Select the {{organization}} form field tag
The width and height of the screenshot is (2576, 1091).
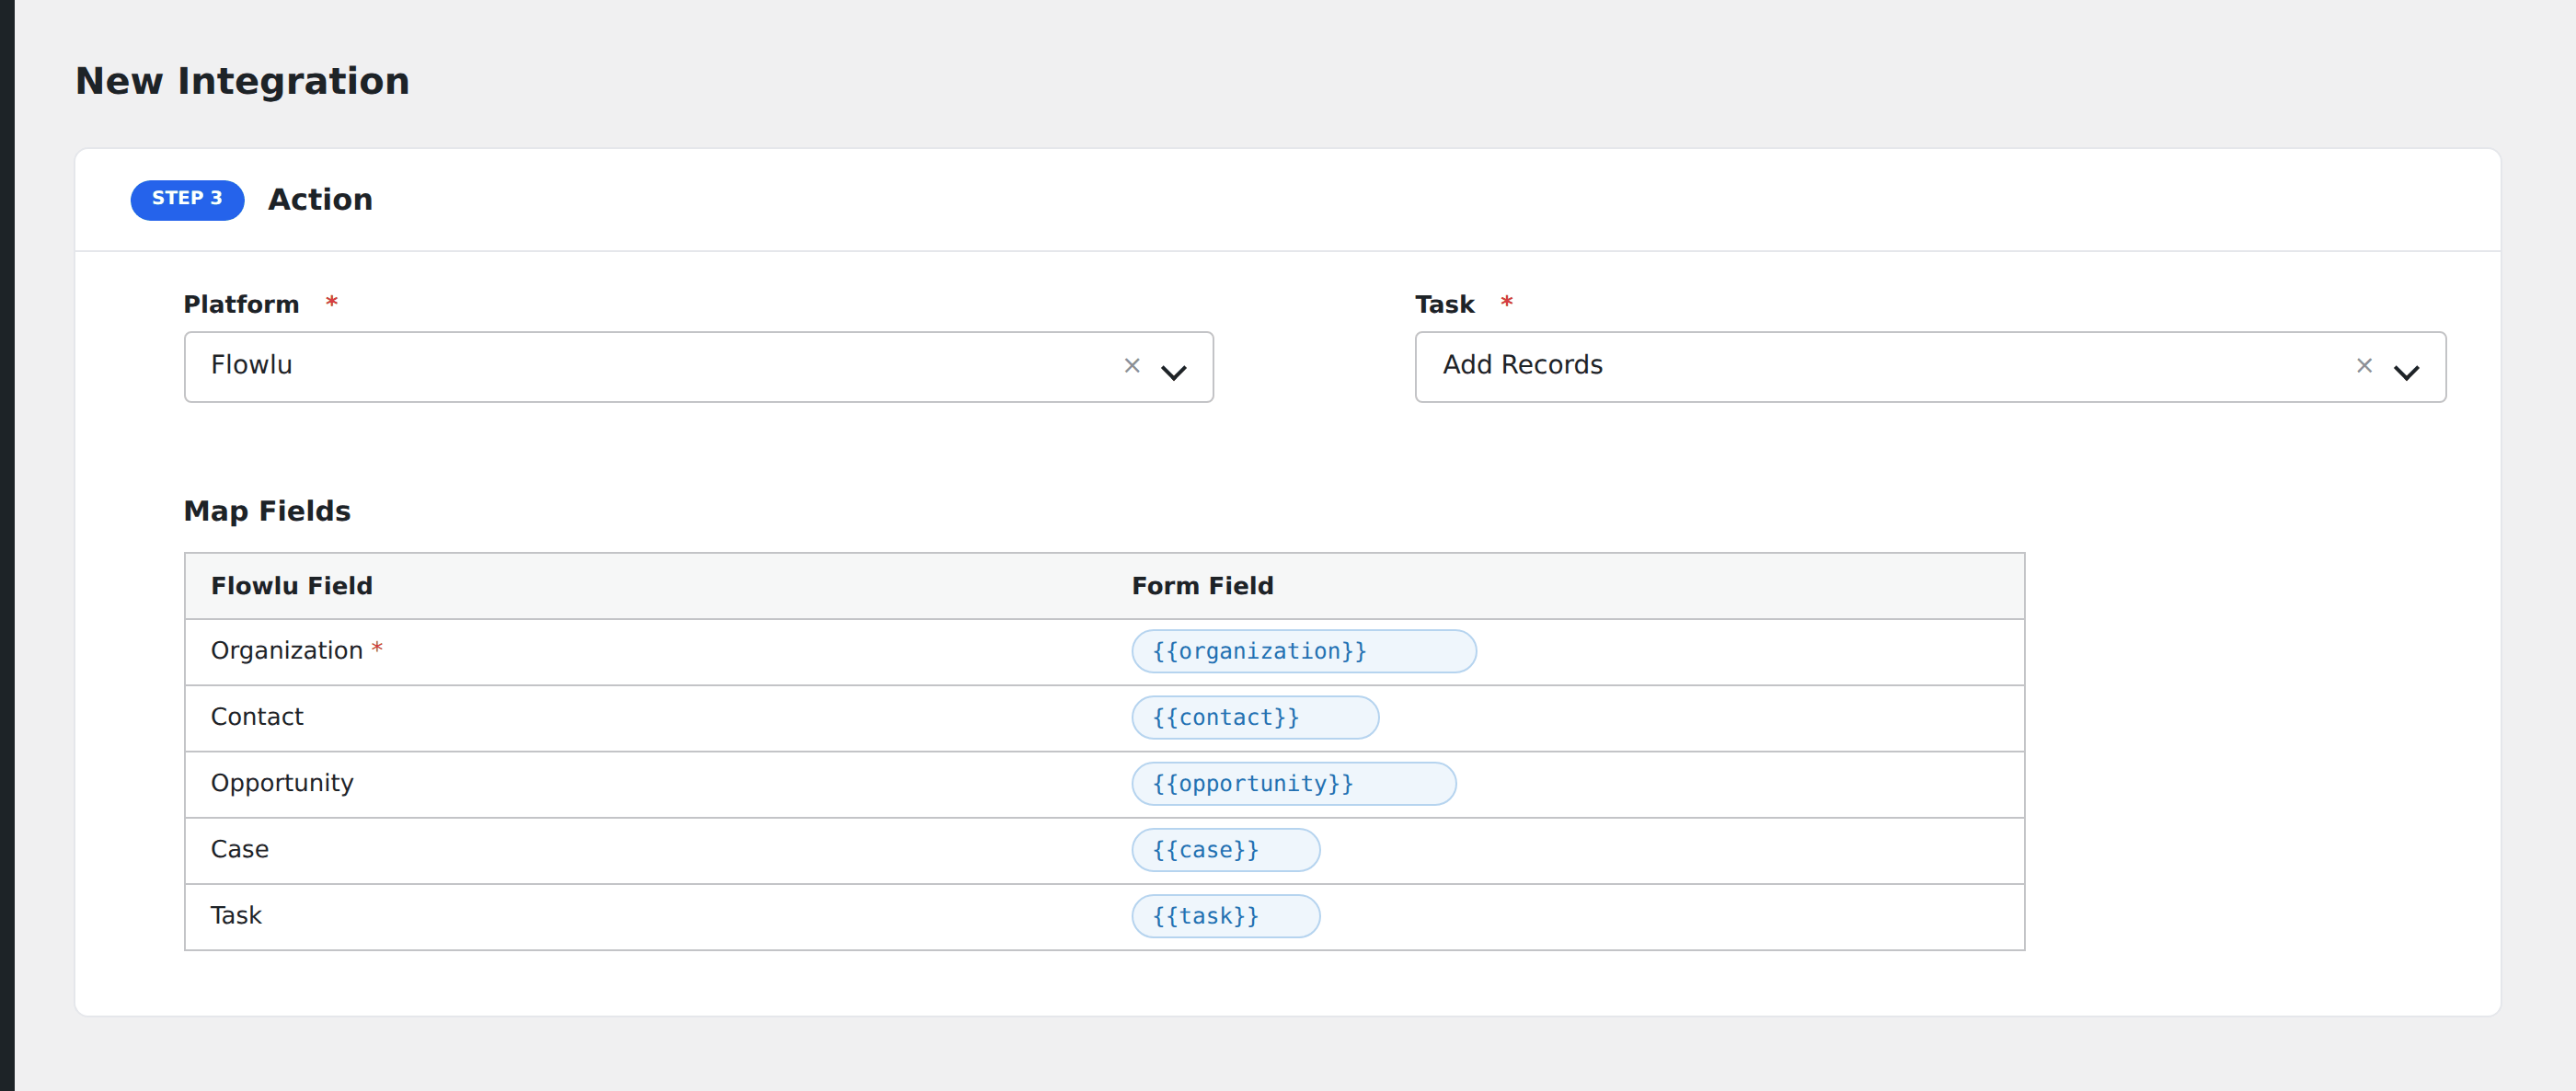click(1303, 651)
